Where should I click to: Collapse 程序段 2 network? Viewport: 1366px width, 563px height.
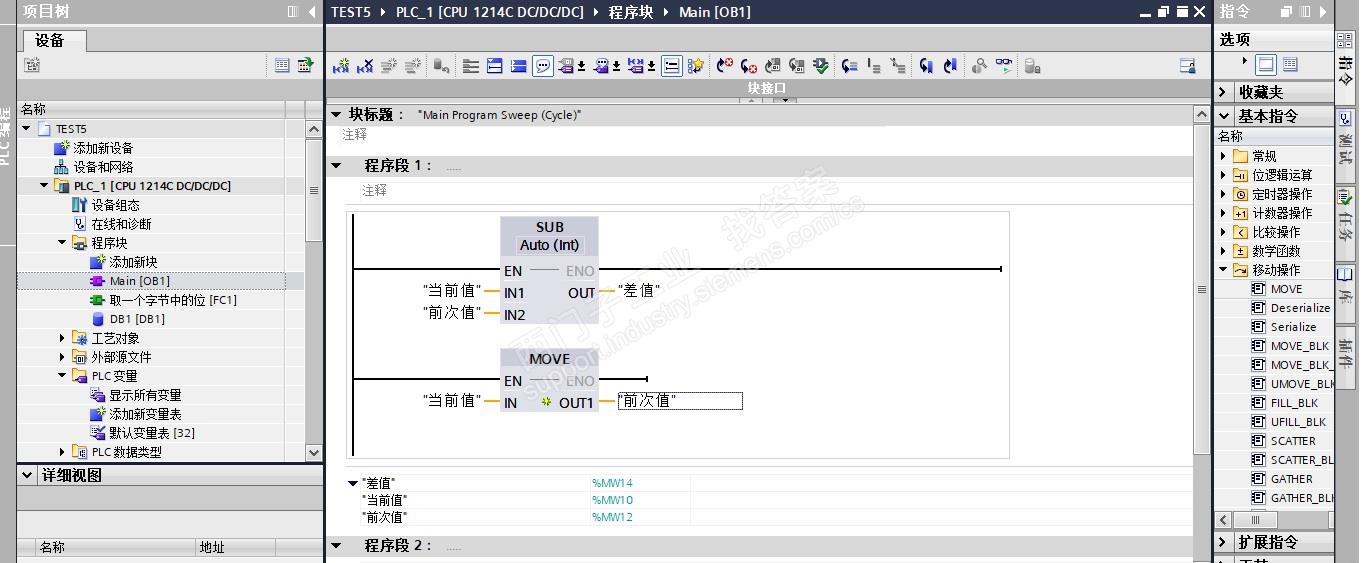pos(336,546)
